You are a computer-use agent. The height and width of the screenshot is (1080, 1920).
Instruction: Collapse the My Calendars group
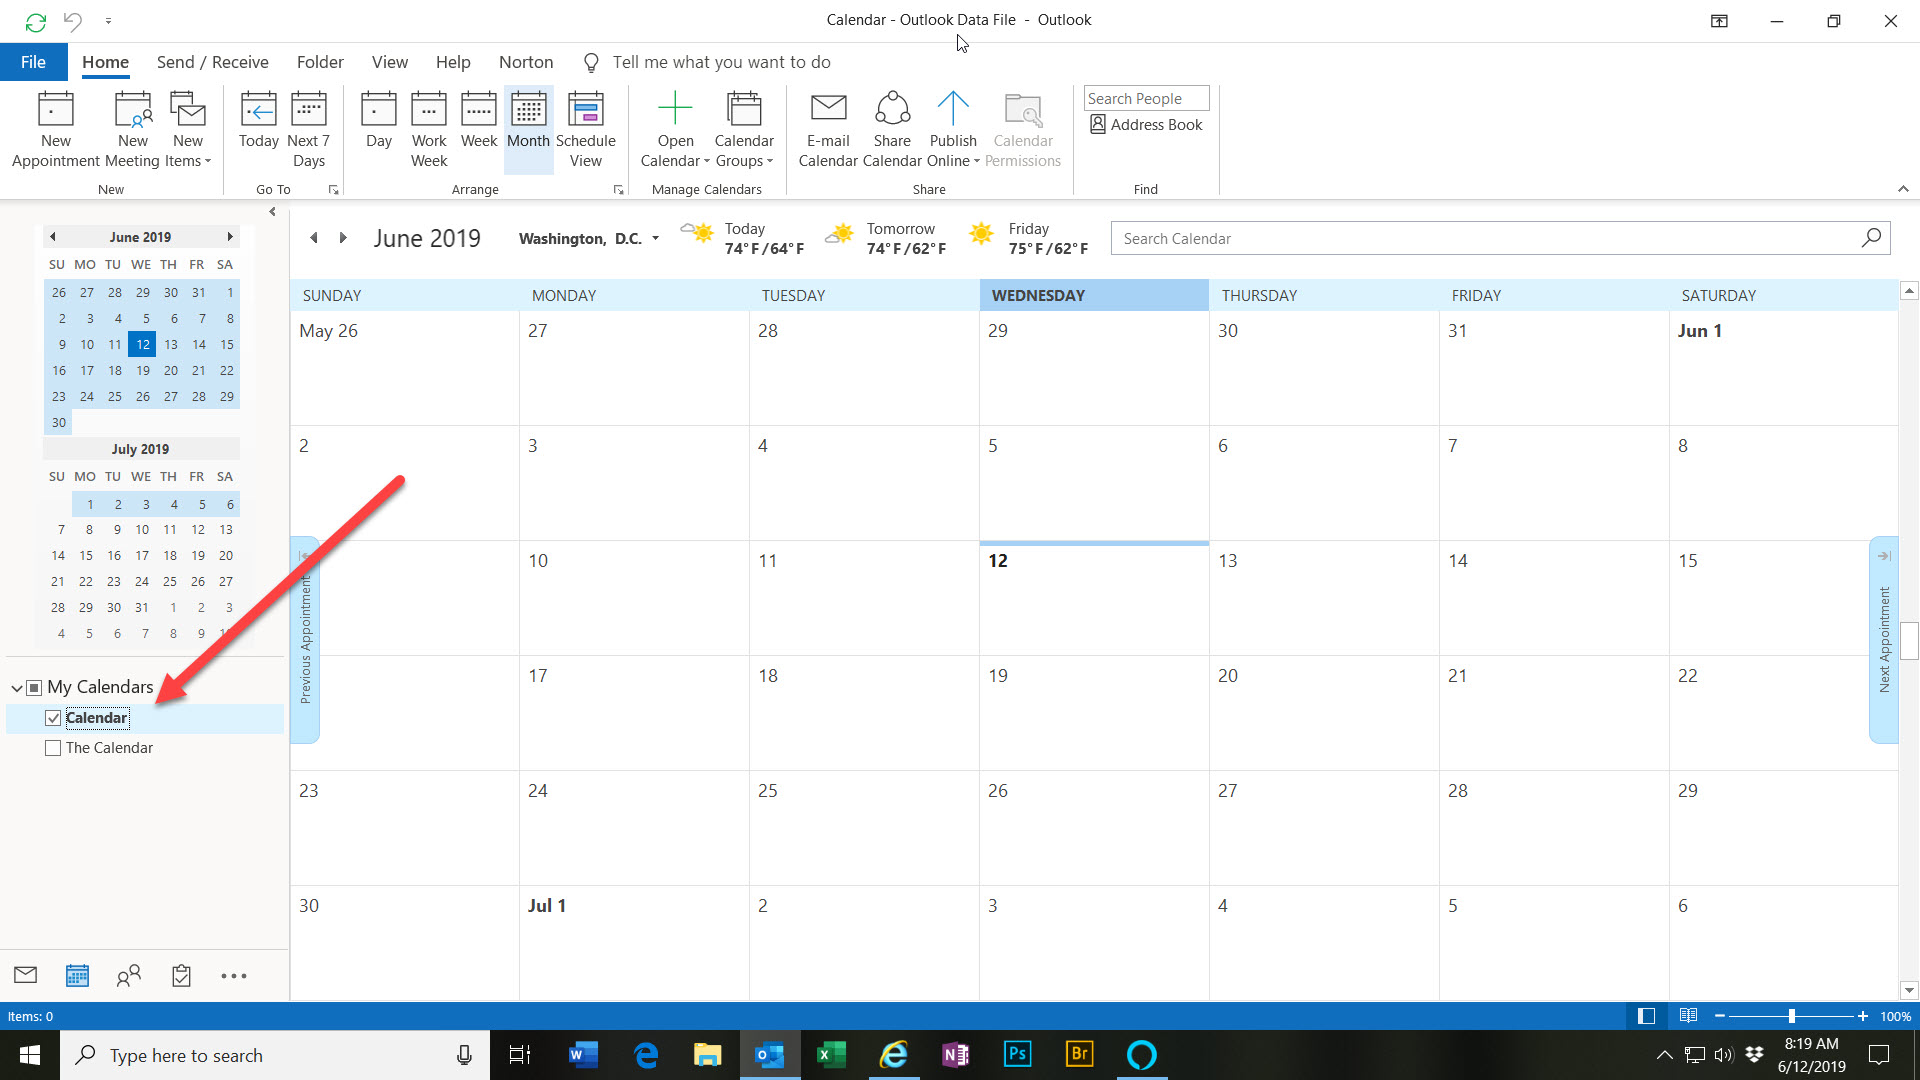(17, 688)
